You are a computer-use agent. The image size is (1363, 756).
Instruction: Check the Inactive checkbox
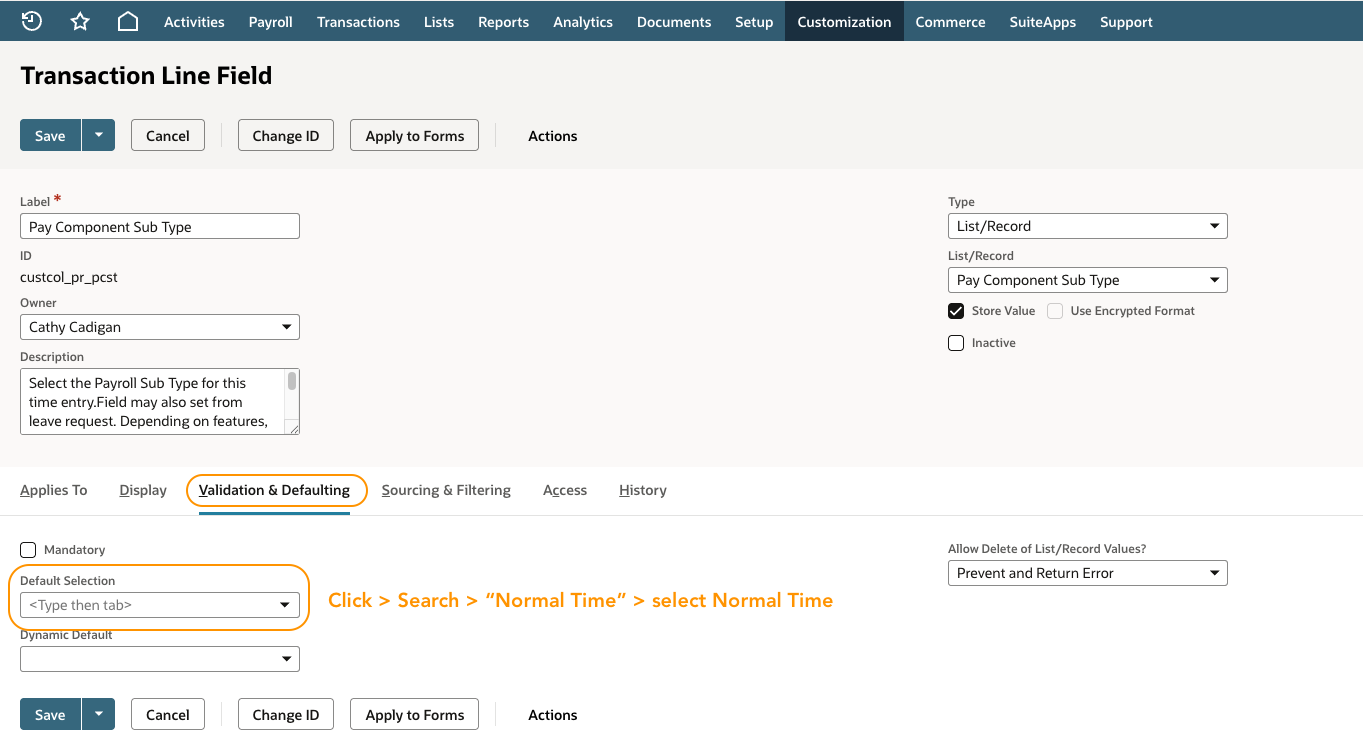tap(956, 343)
